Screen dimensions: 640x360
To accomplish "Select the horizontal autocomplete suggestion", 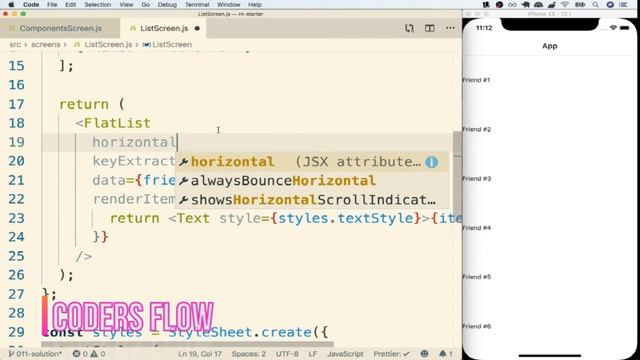I will pos(312,162).
